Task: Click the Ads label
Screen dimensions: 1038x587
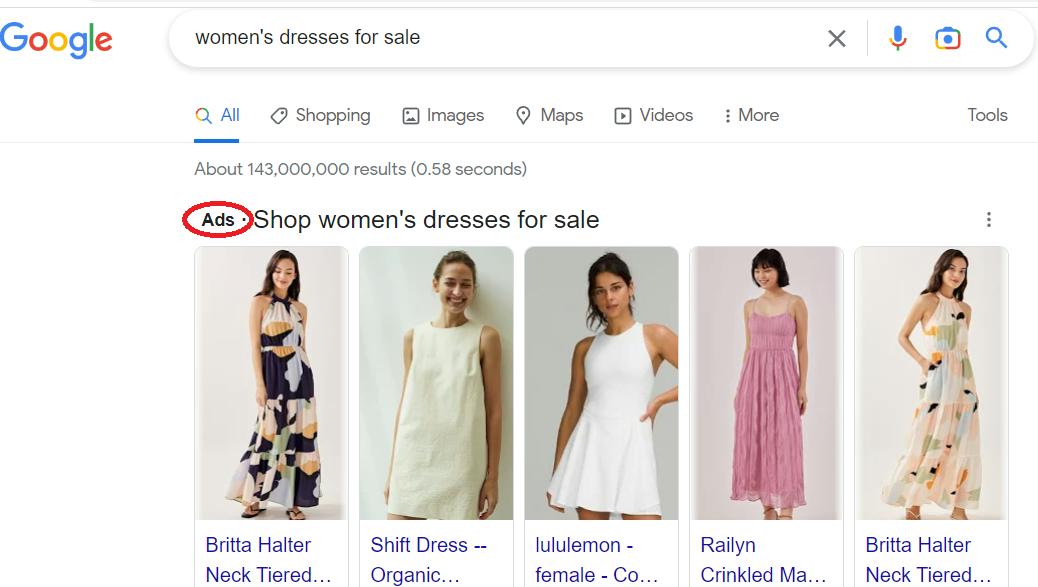Action: click(218, 220)
